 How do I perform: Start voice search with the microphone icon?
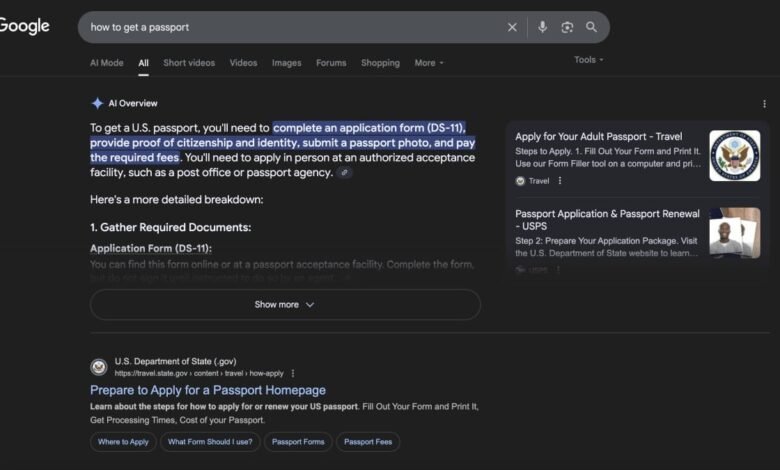tap(542, 27)
